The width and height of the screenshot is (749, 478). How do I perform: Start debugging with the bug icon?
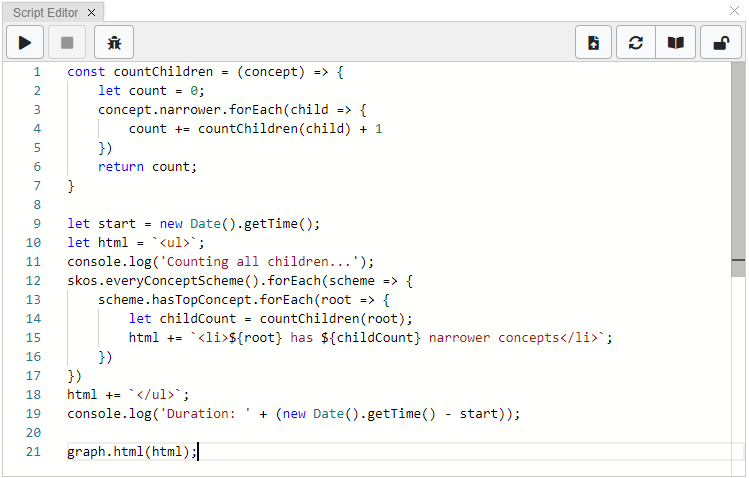click(114, 43)
